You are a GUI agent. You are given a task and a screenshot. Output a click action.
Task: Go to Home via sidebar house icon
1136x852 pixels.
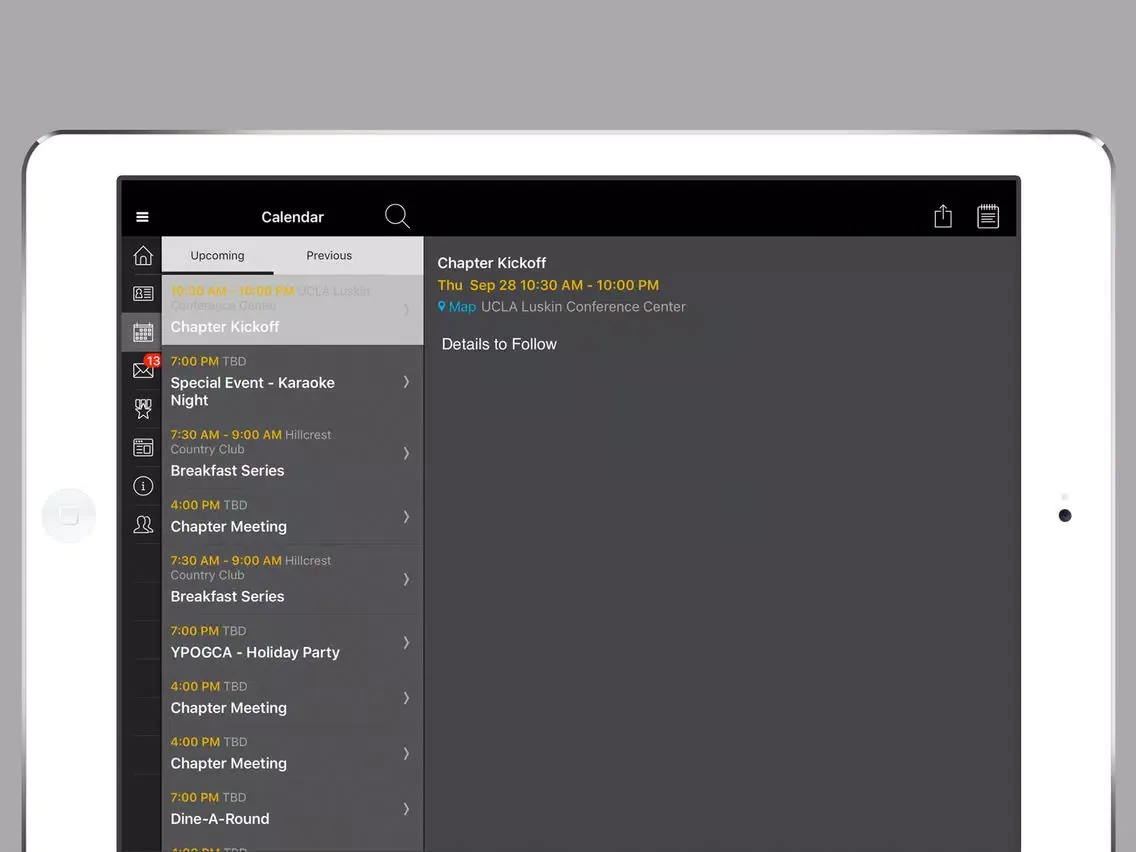point(143,256)
